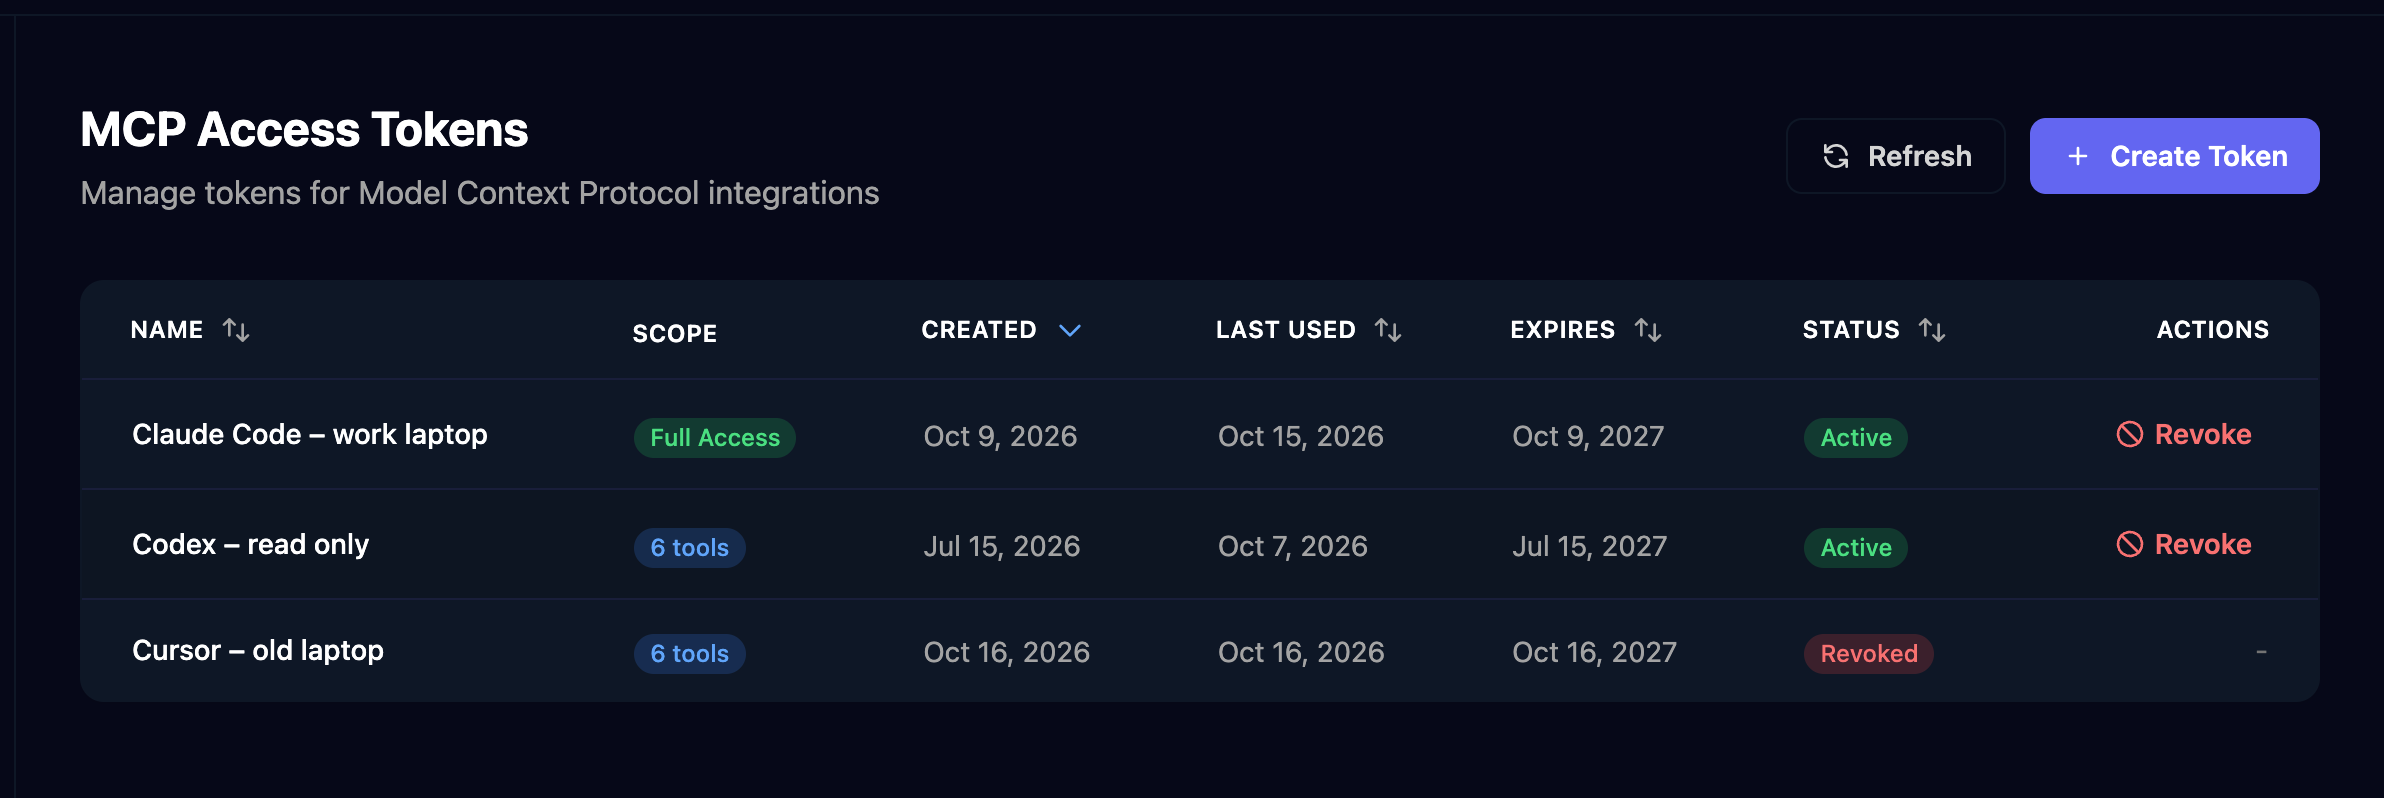Screen dimensions: 2384x798
Task: Click expiry date Oct 16, 2027
Action: coord(1595,653)
